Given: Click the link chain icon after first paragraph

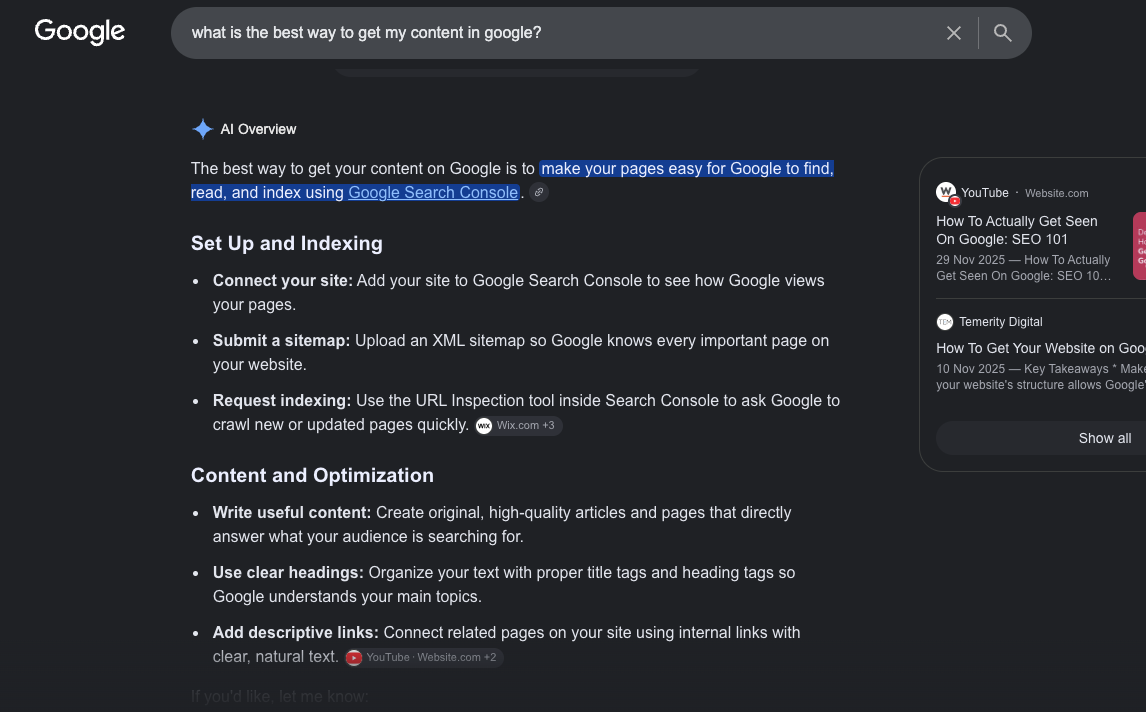Looking at the screenshot, I should coord(539,192).
